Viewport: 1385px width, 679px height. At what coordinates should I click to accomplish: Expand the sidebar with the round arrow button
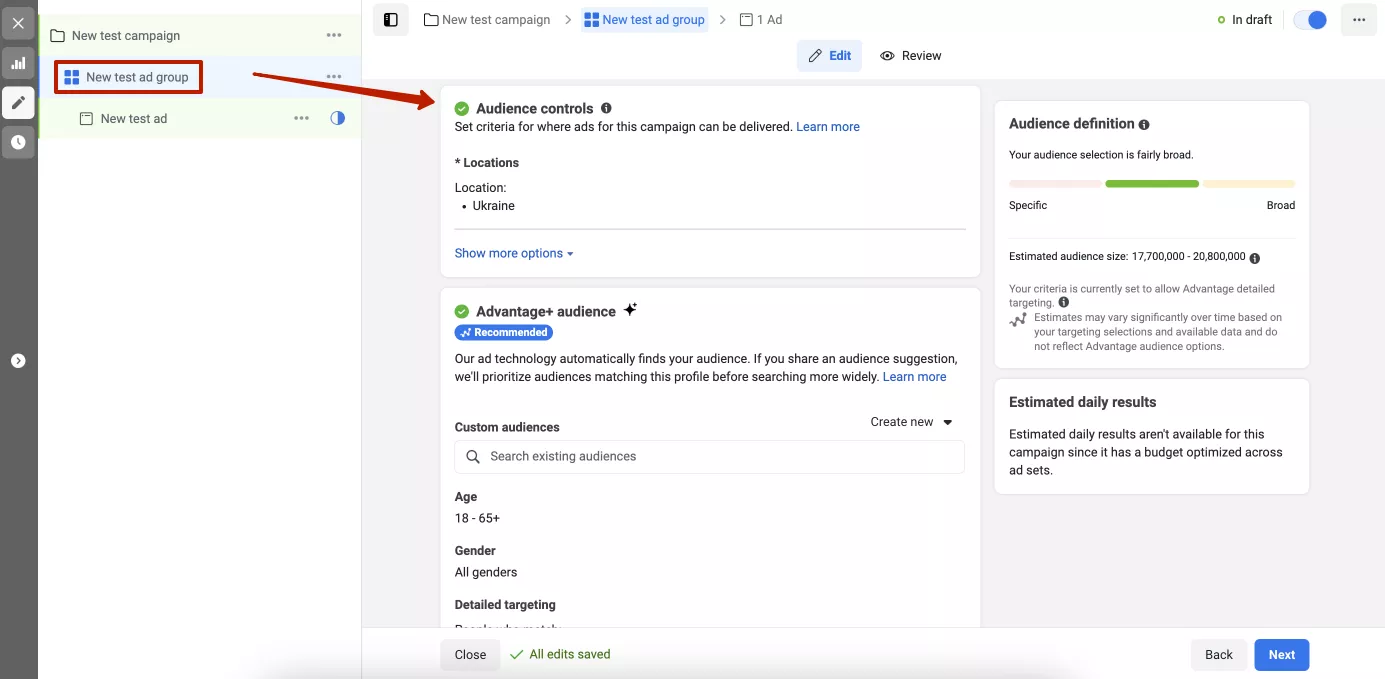tap(18, 361)
